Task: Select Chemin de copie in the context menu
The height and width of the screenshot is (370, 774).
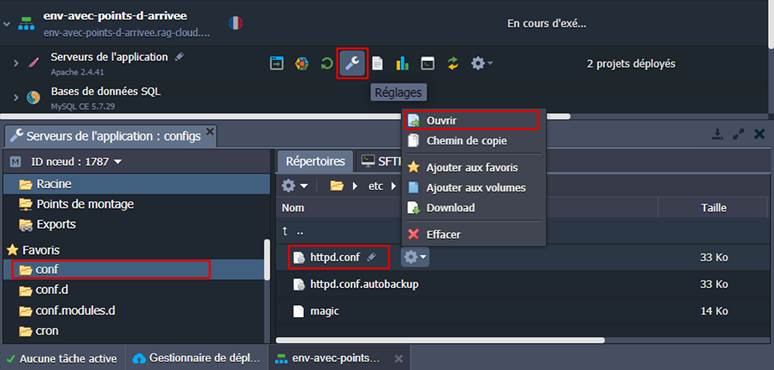Action: point(474,141)
